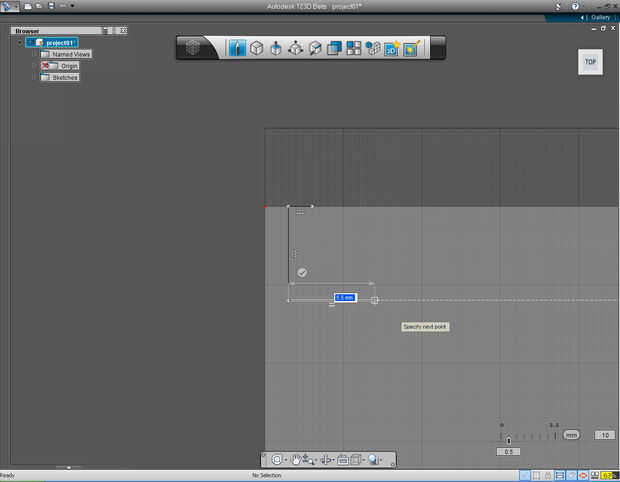Click the Open file icon in title bar
The height and width of the screenshot is (482, 620).
click(39, 6)
